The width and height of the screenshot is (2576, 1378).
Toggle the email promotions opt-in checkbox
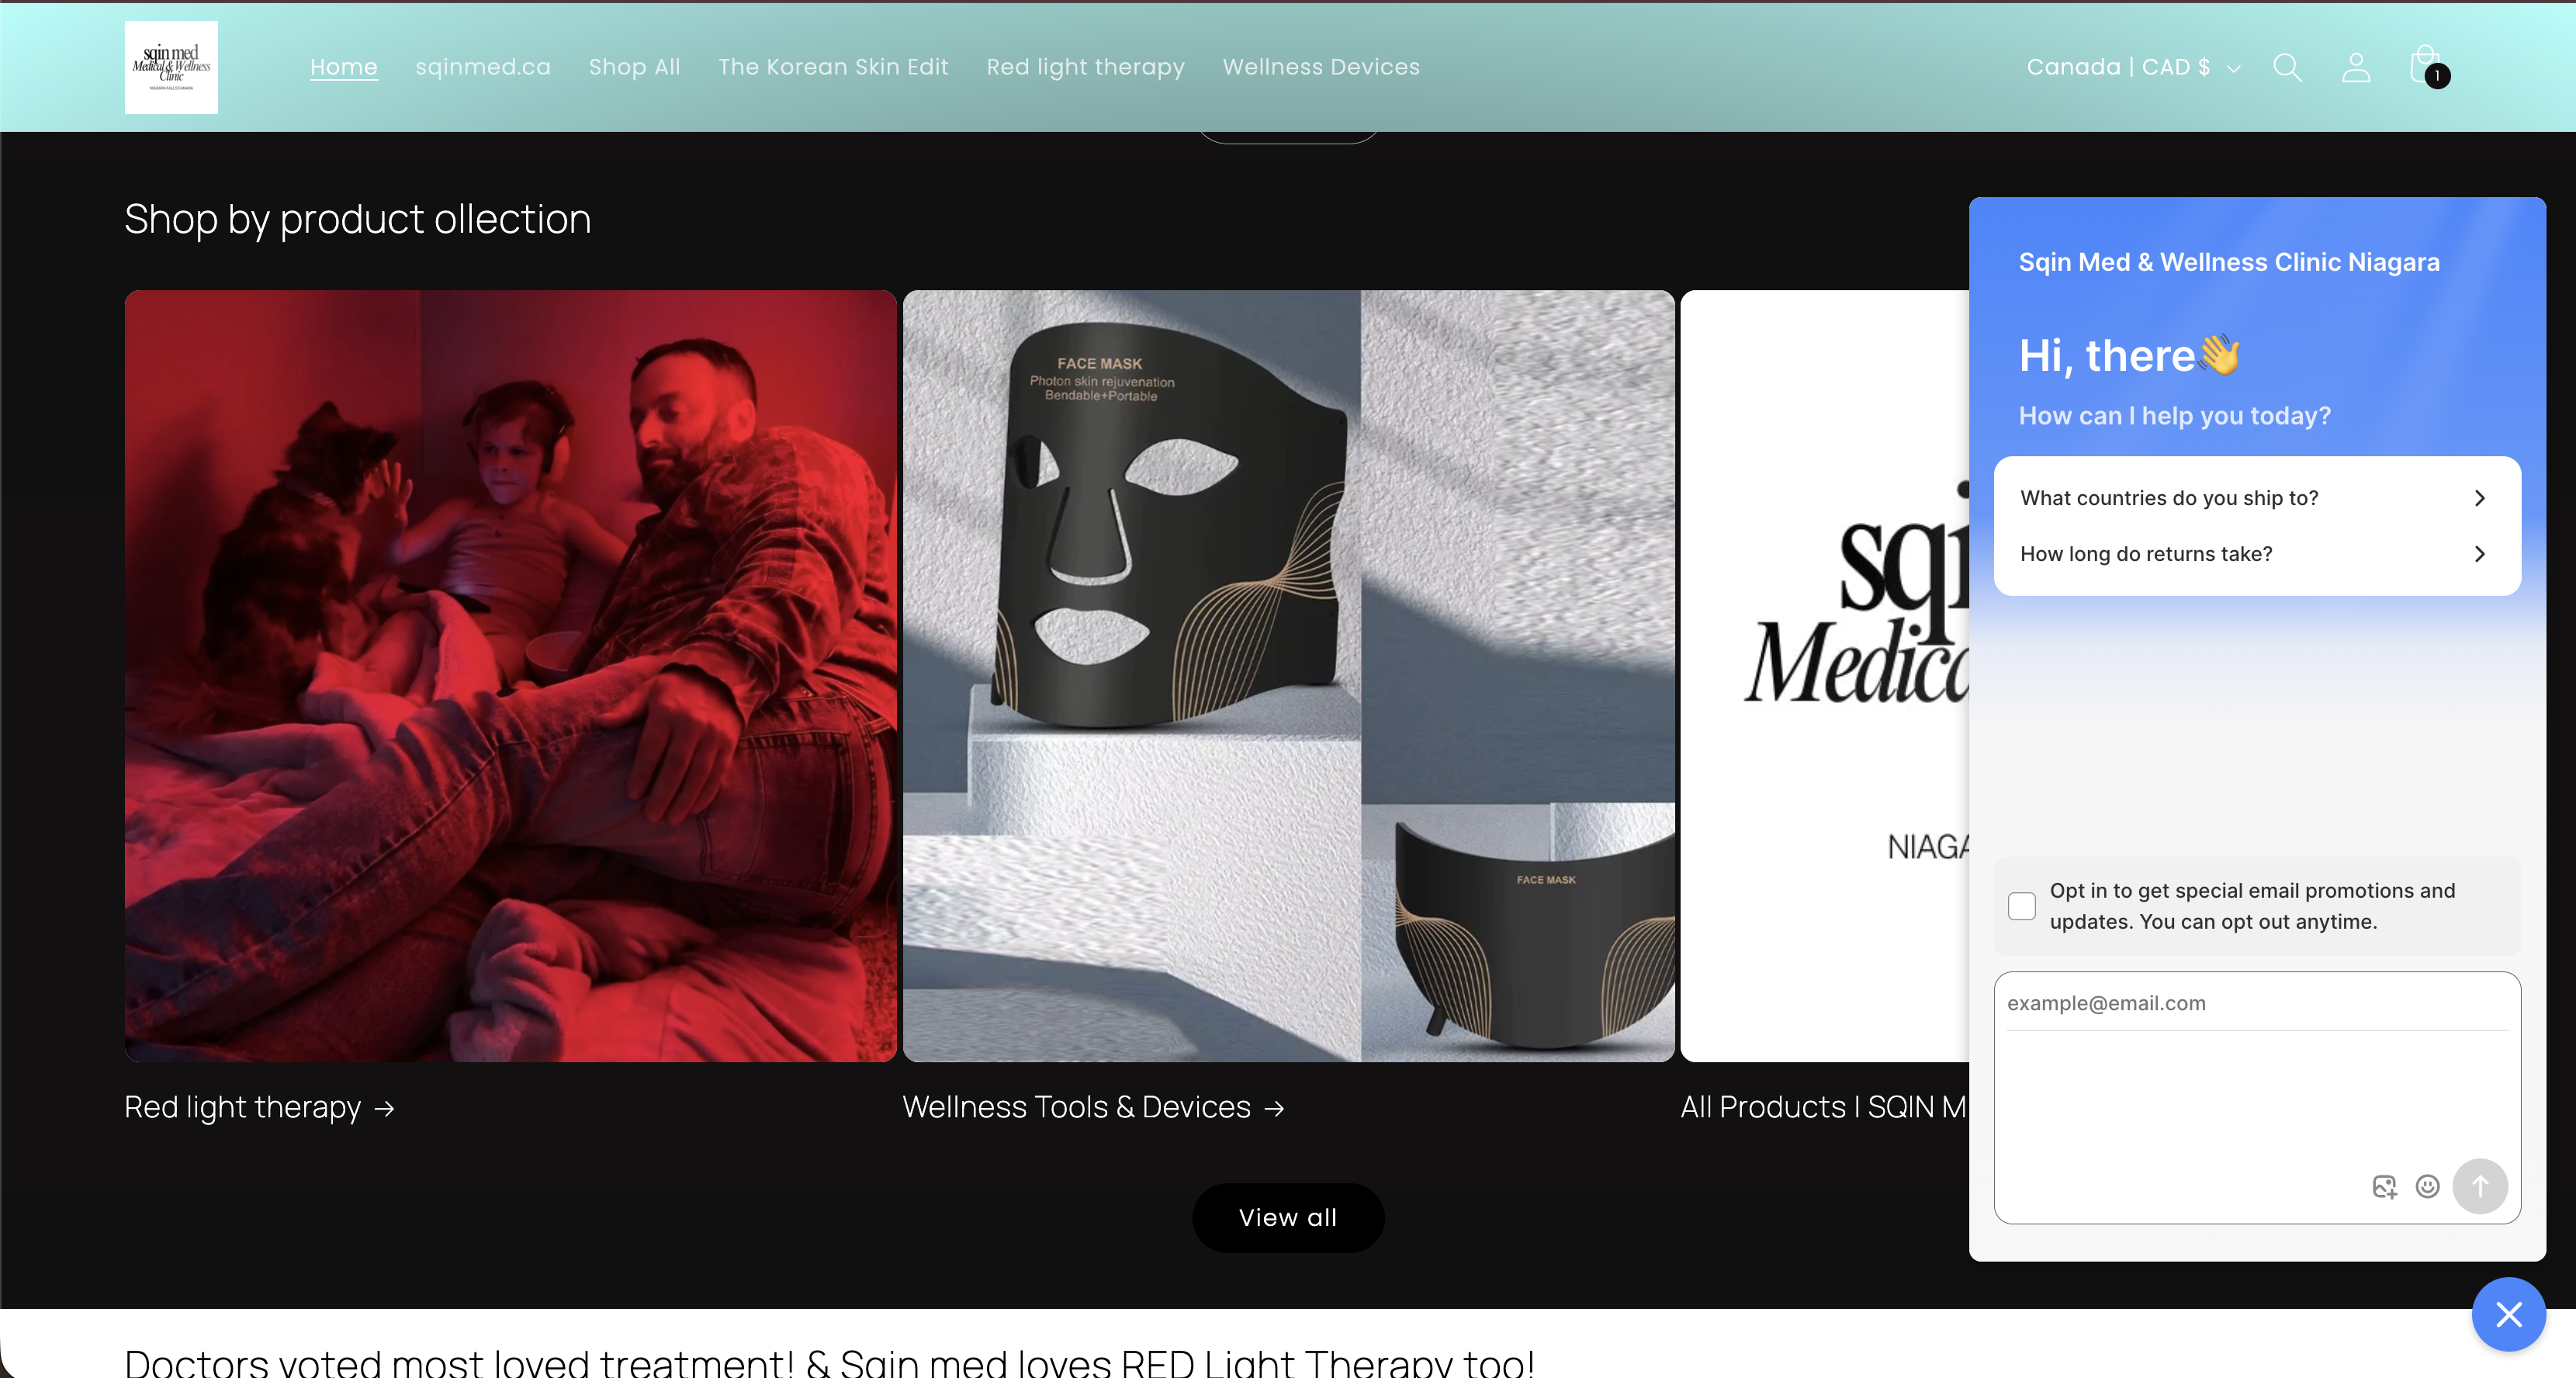[2021, 906]
